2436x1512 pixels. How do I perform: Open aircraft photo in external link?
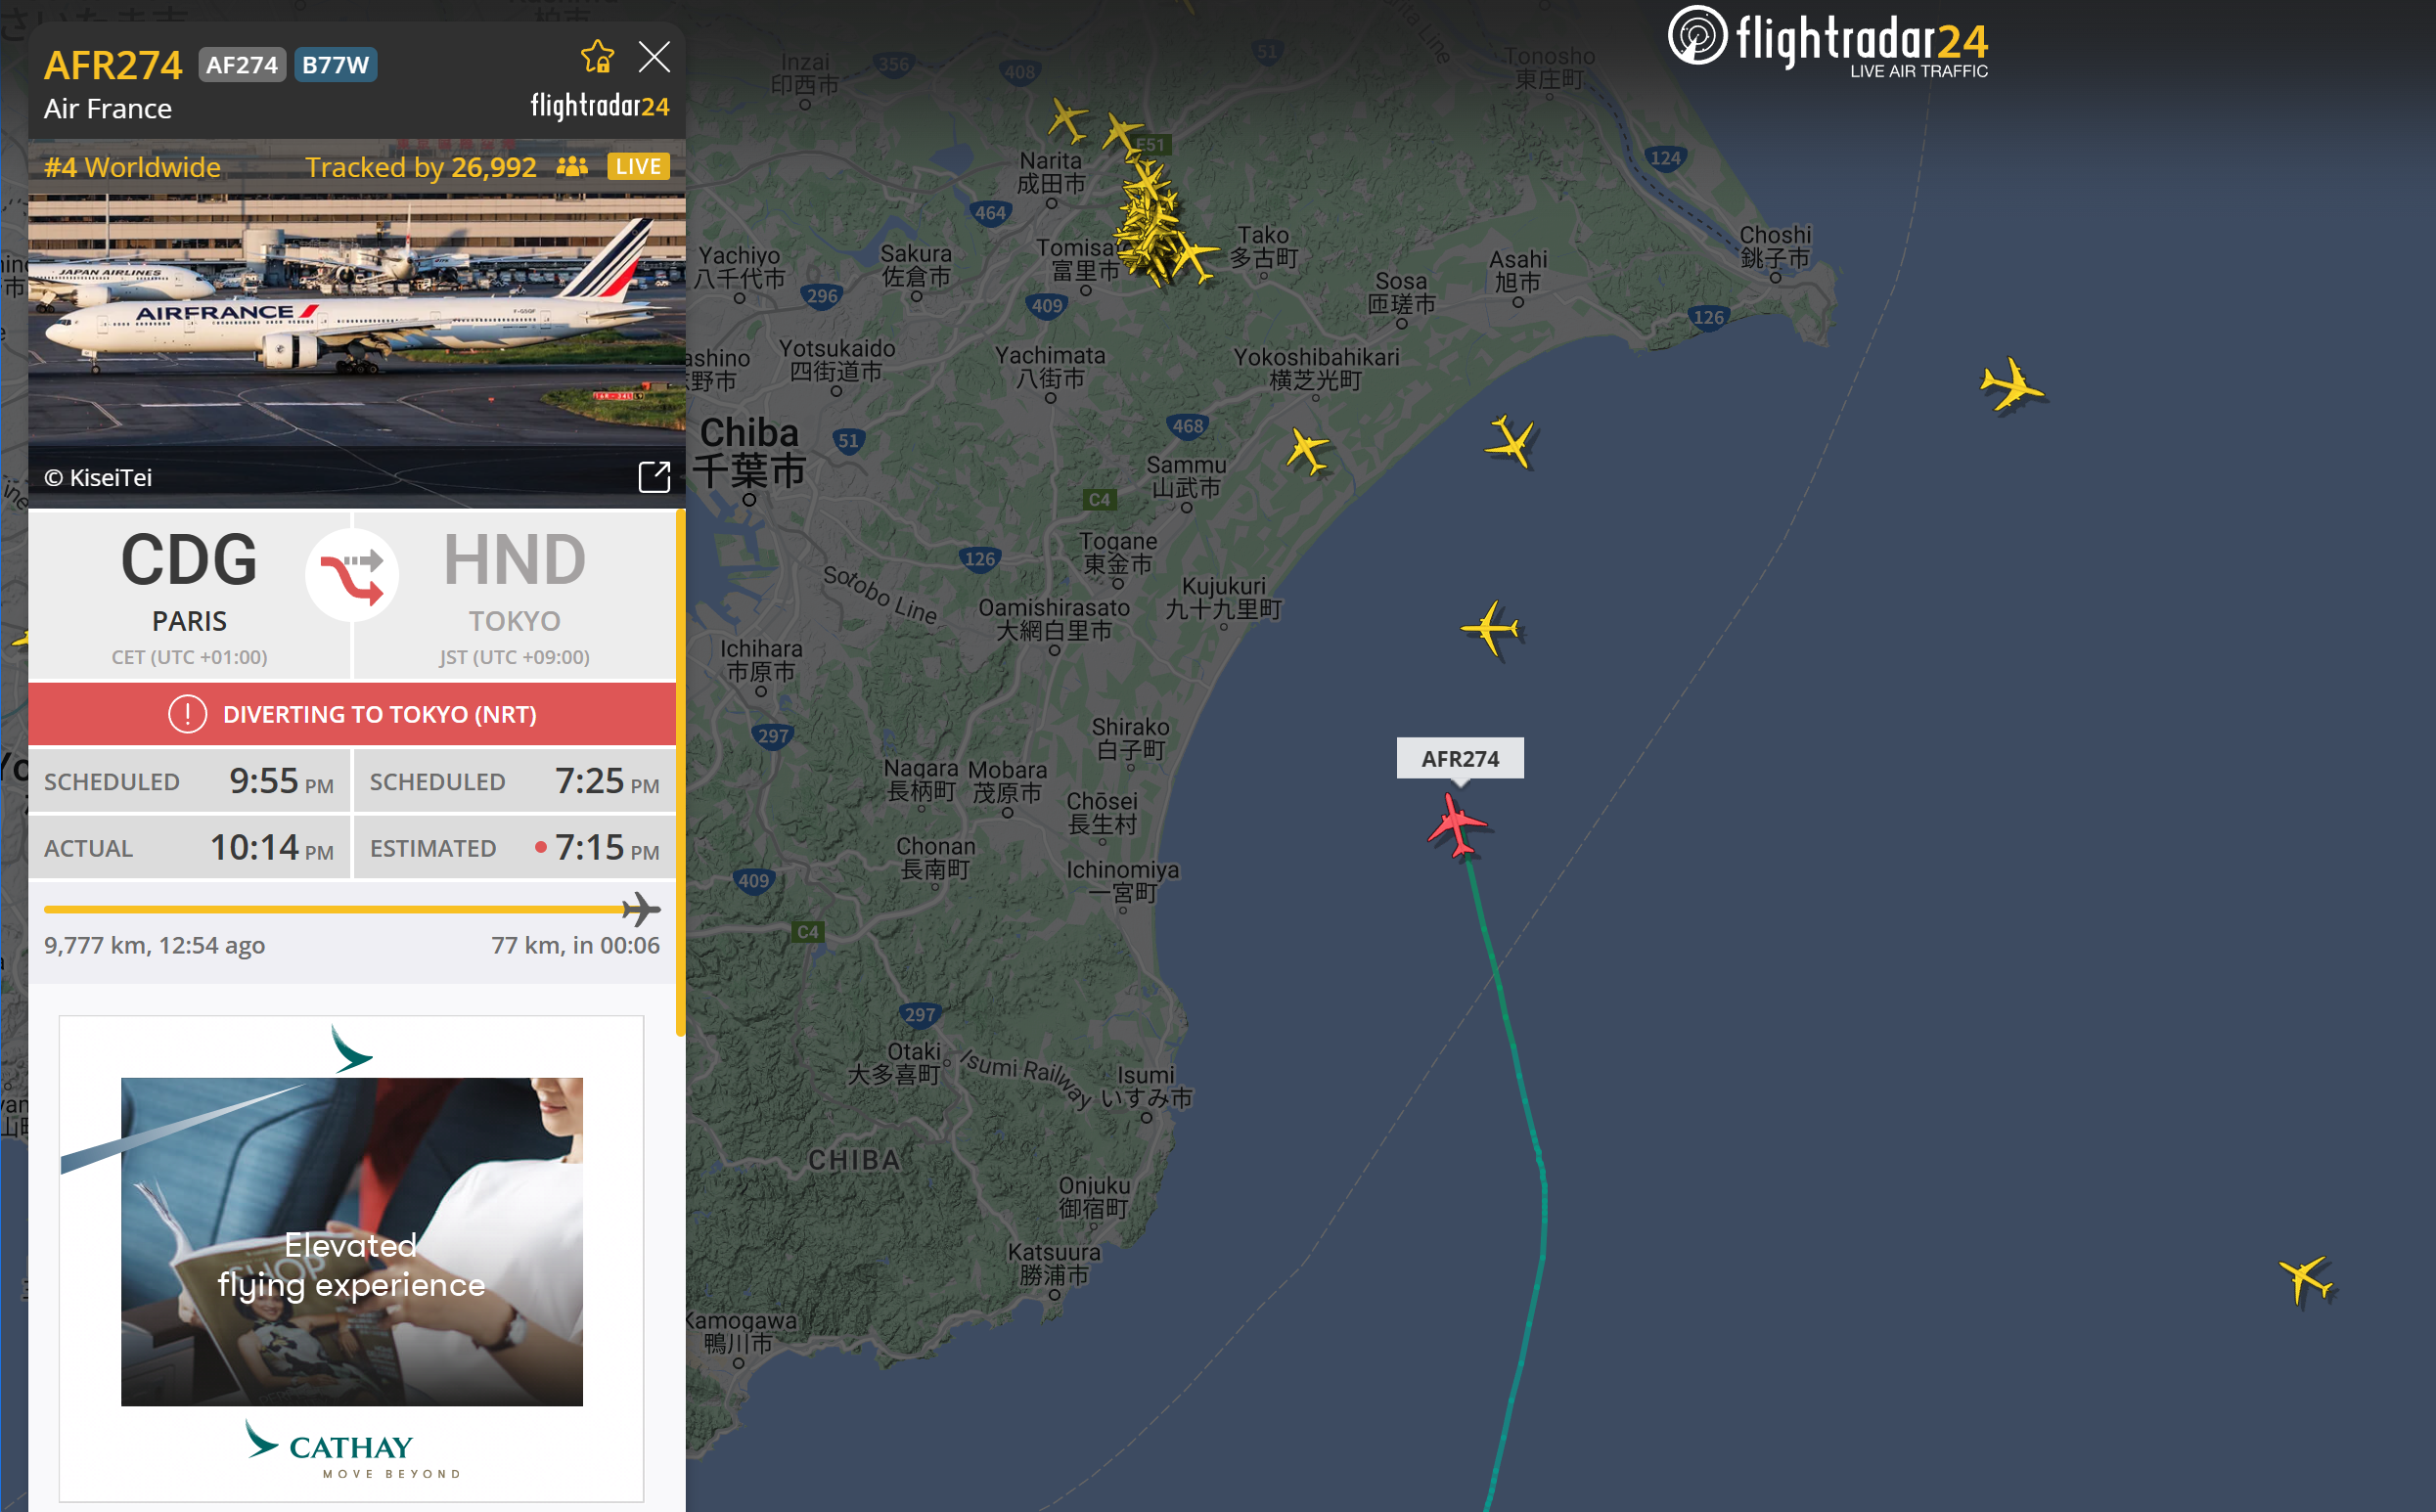(654, 477)
